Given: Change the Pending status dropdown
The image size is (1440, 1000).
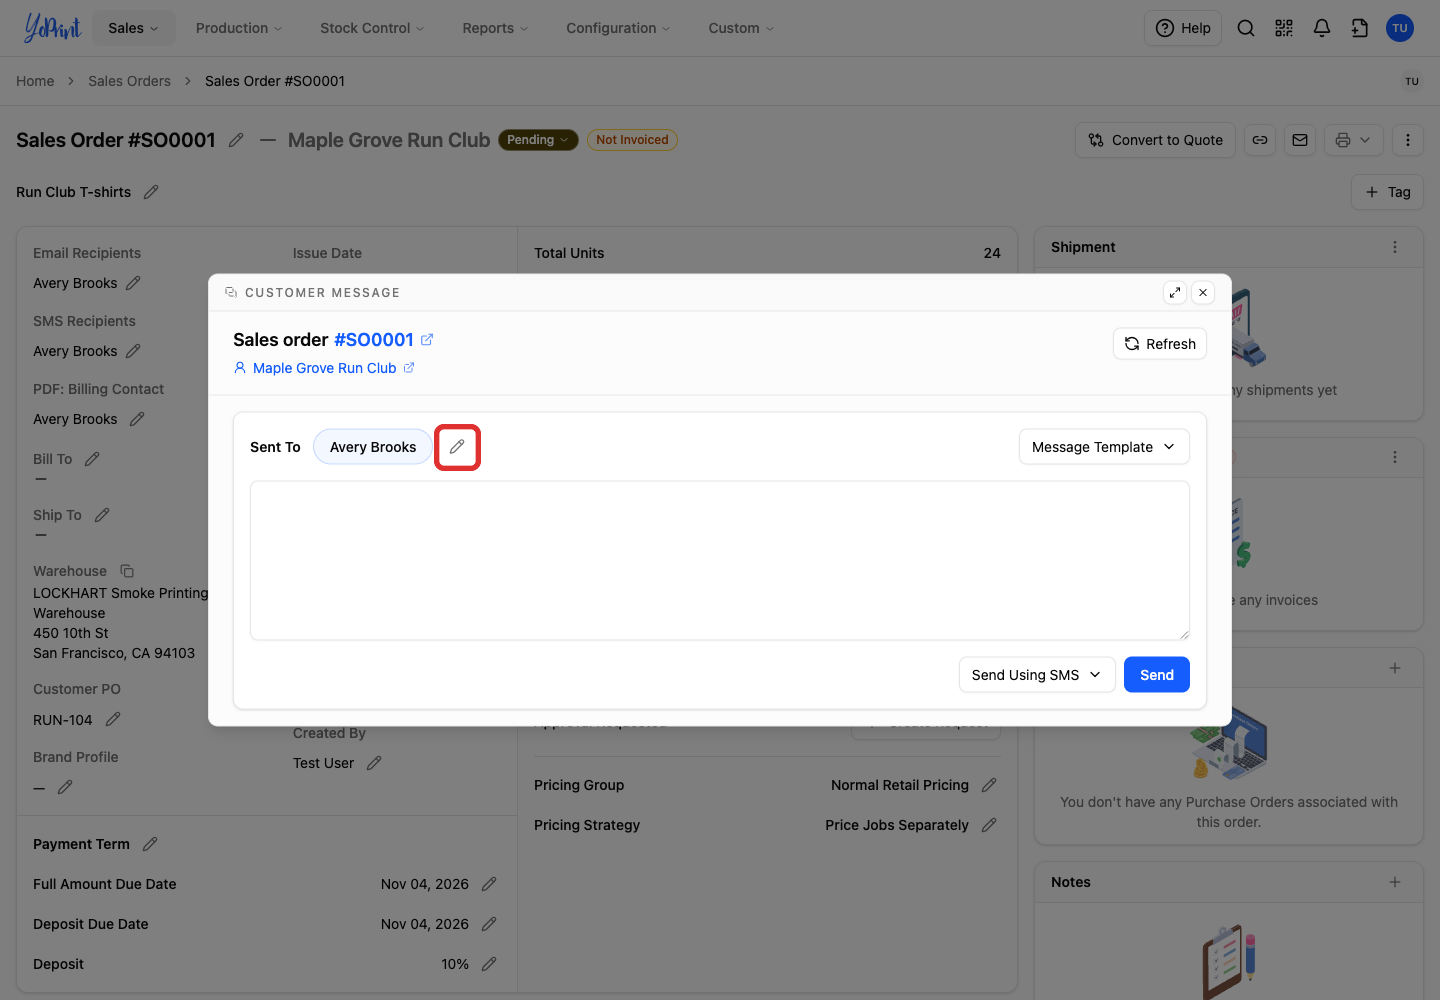Looking at the screenshot, I should (x=538, y=140).
